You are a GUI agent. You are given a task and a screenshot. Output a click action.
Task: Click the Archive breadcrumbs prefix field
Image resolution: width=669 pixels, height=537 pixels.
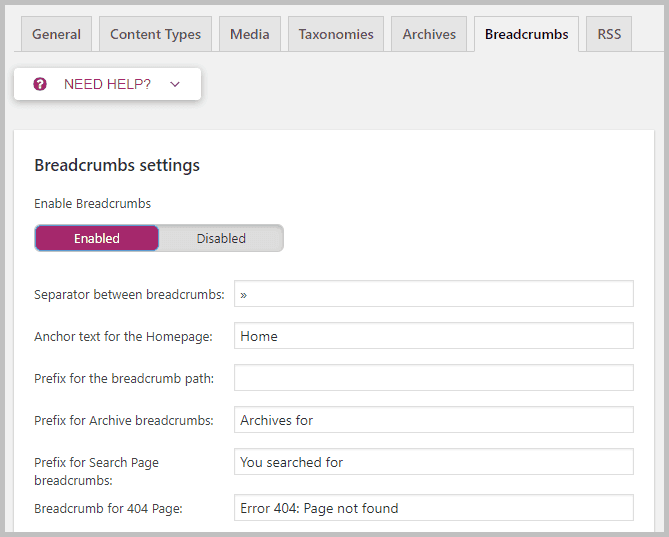(433, 420)
